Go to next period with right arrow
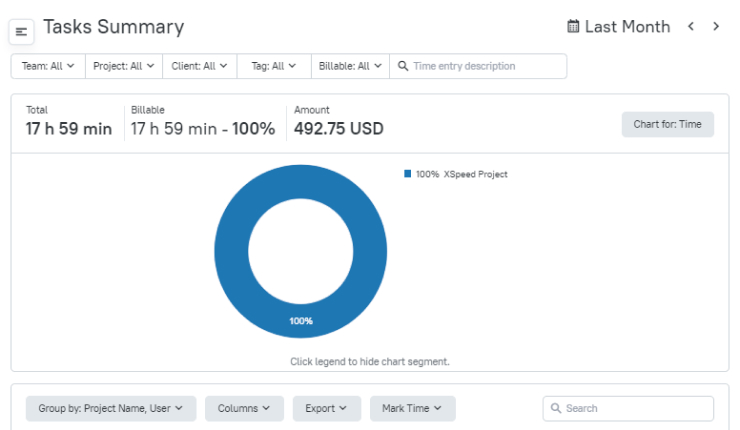The height and width of the screenshot is (430, 740). click(x=716, y=26)
